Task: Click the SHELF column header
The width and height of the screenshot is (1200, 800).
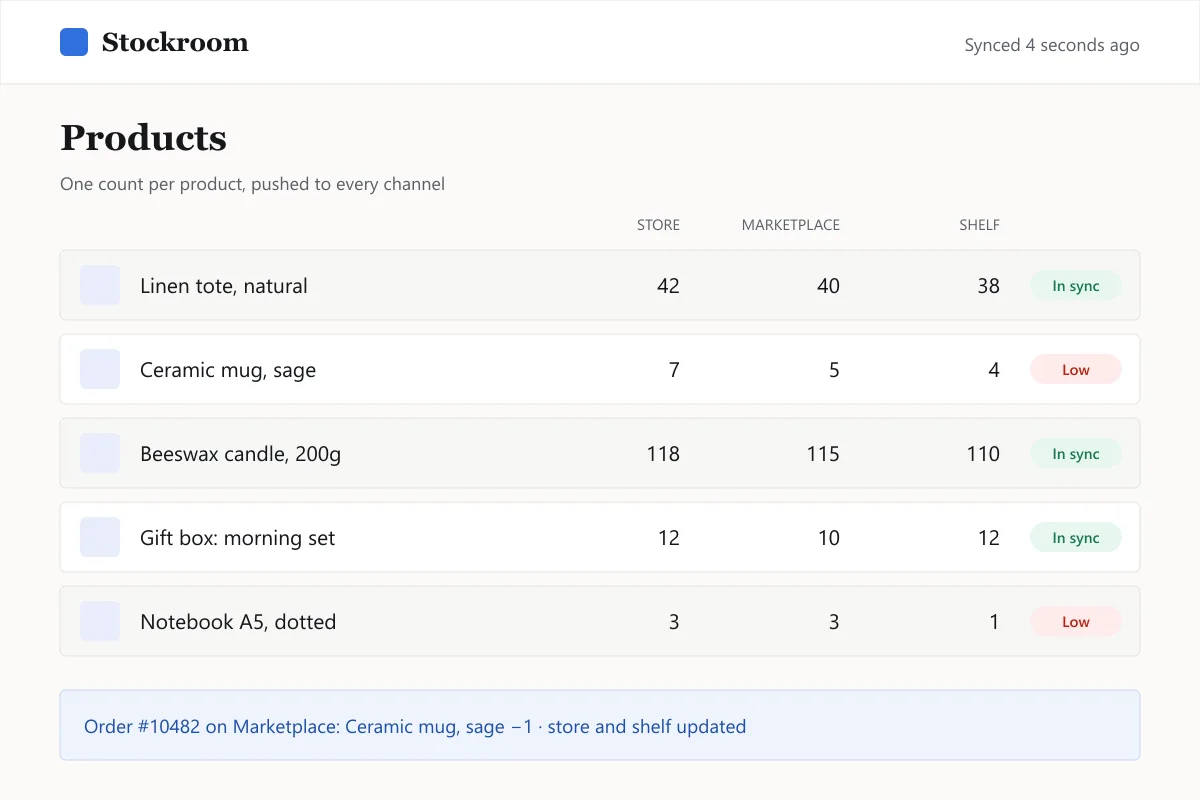Action: (x=979, y=225)
